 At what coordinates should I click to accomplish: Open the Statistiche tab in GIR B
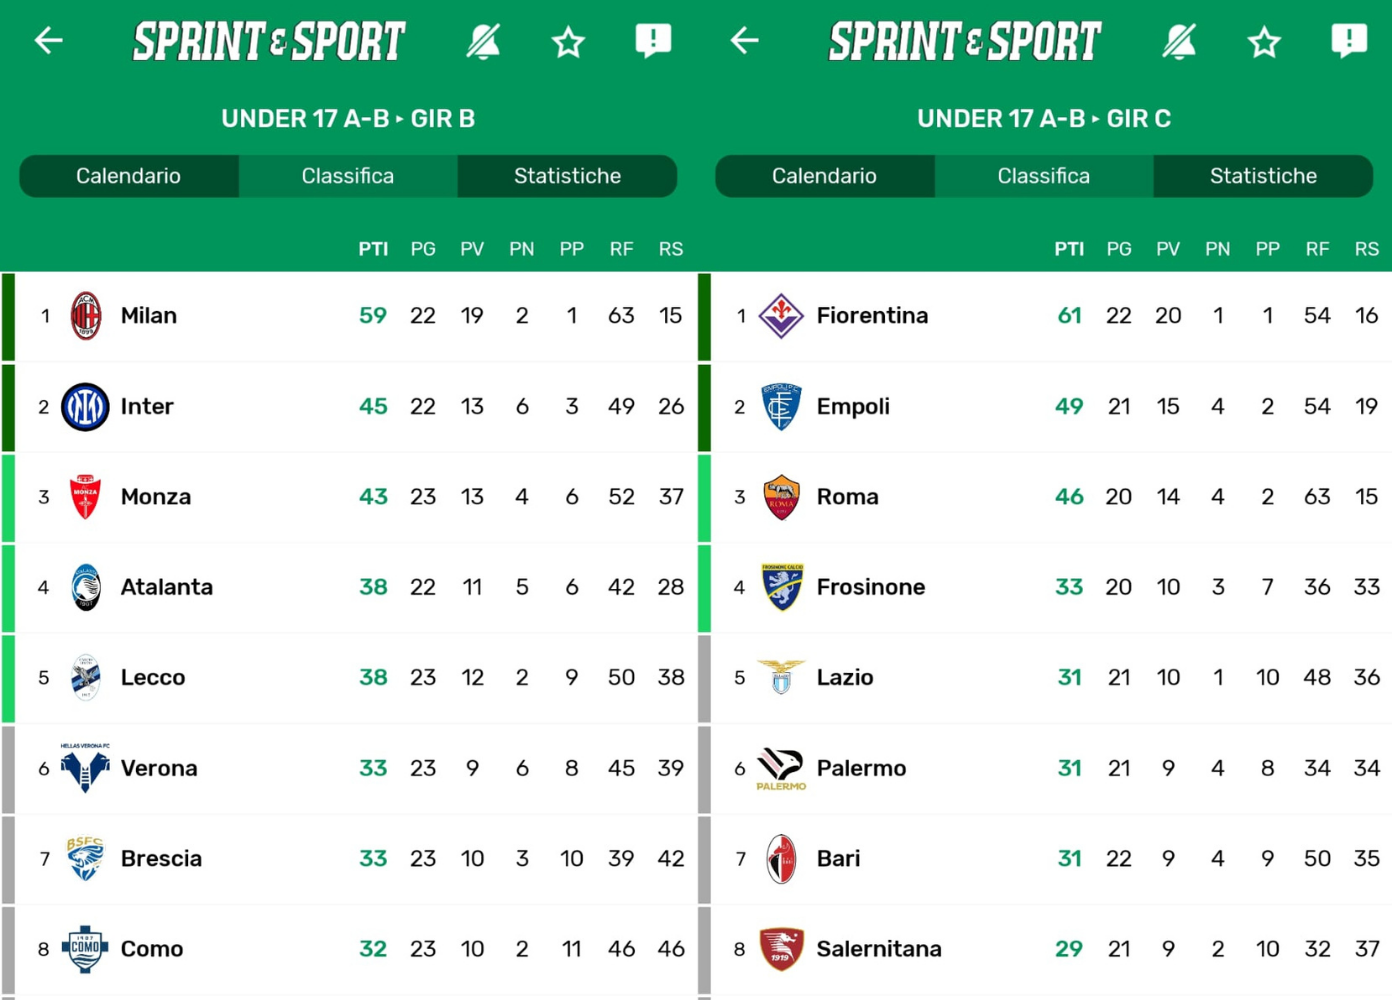(x=567, y=176)
